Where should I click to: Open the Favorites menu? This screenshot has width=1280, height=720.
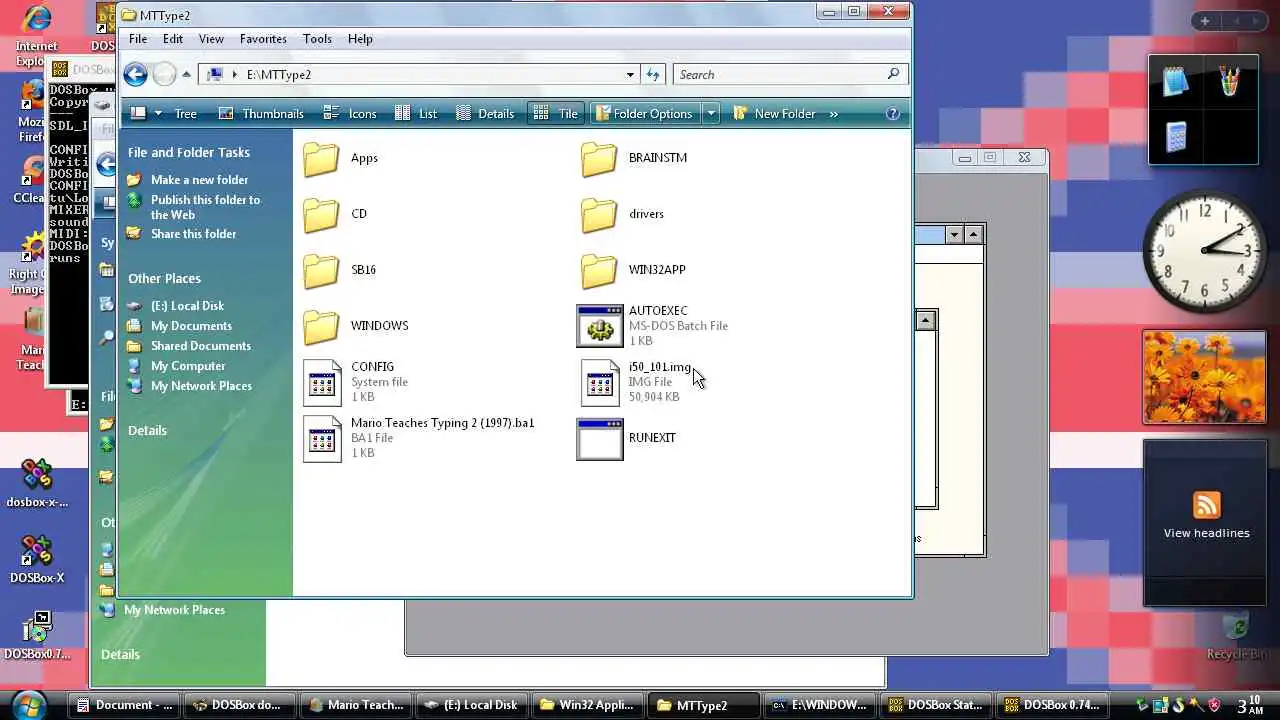(263, 39)
